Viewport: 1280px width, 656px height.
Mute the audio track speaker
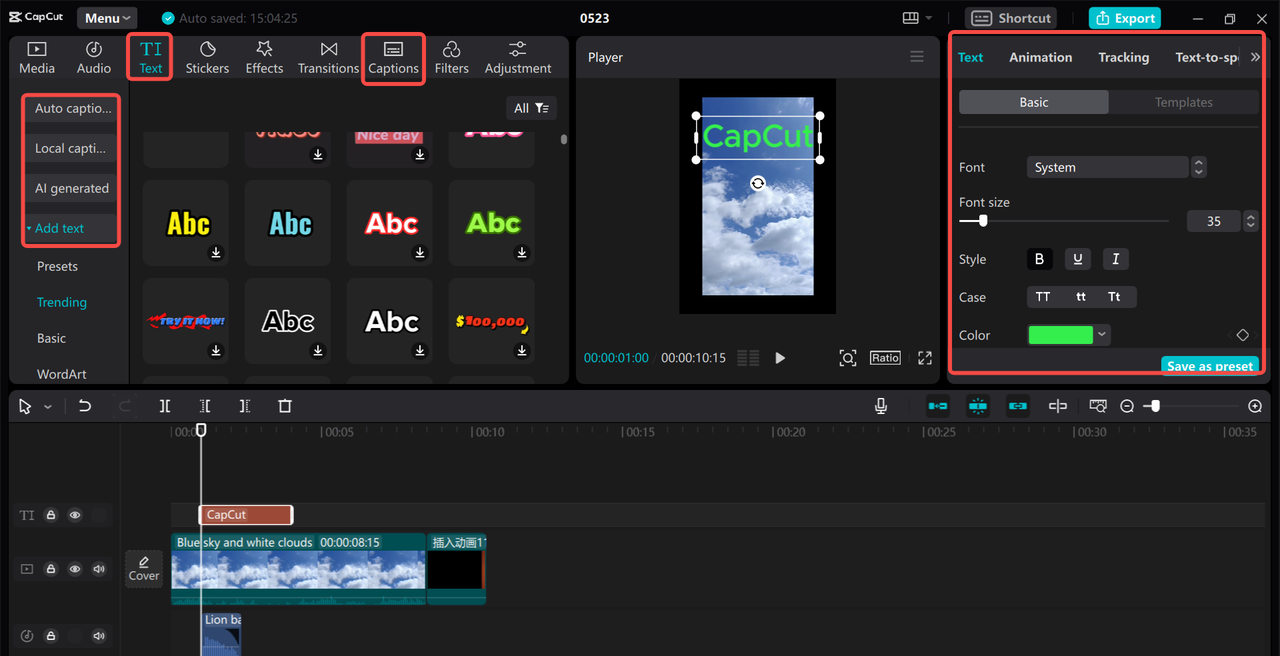(99, 636)
